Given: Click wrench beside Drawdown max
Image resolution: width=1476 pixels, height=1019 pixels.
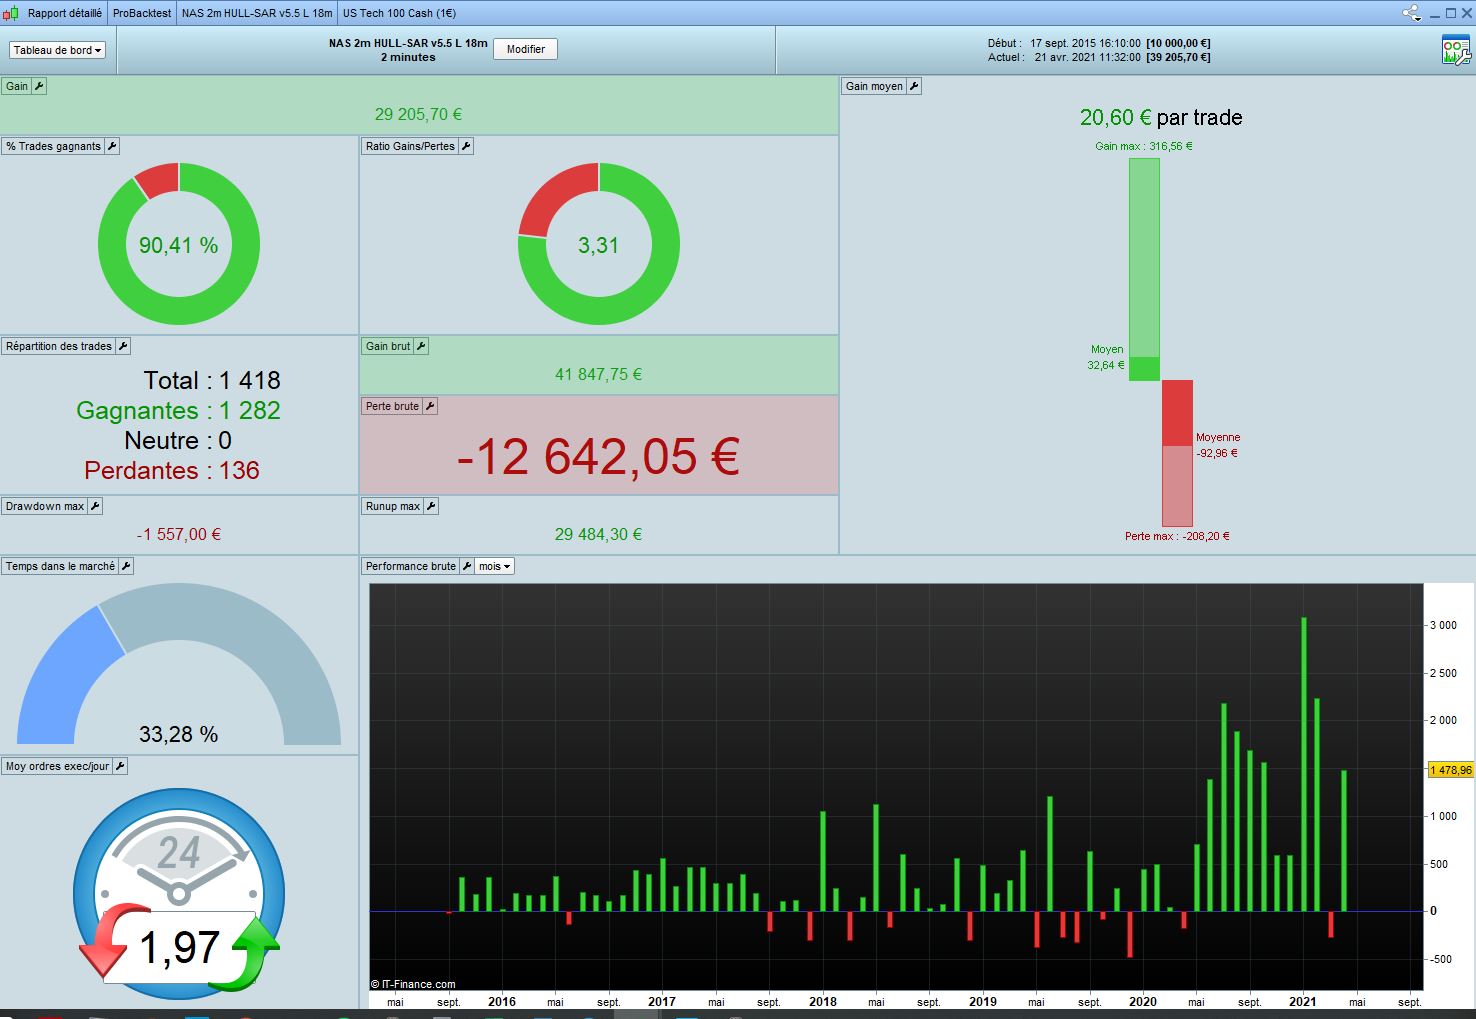Looking at the screenshot, I should tap(95, 506).
